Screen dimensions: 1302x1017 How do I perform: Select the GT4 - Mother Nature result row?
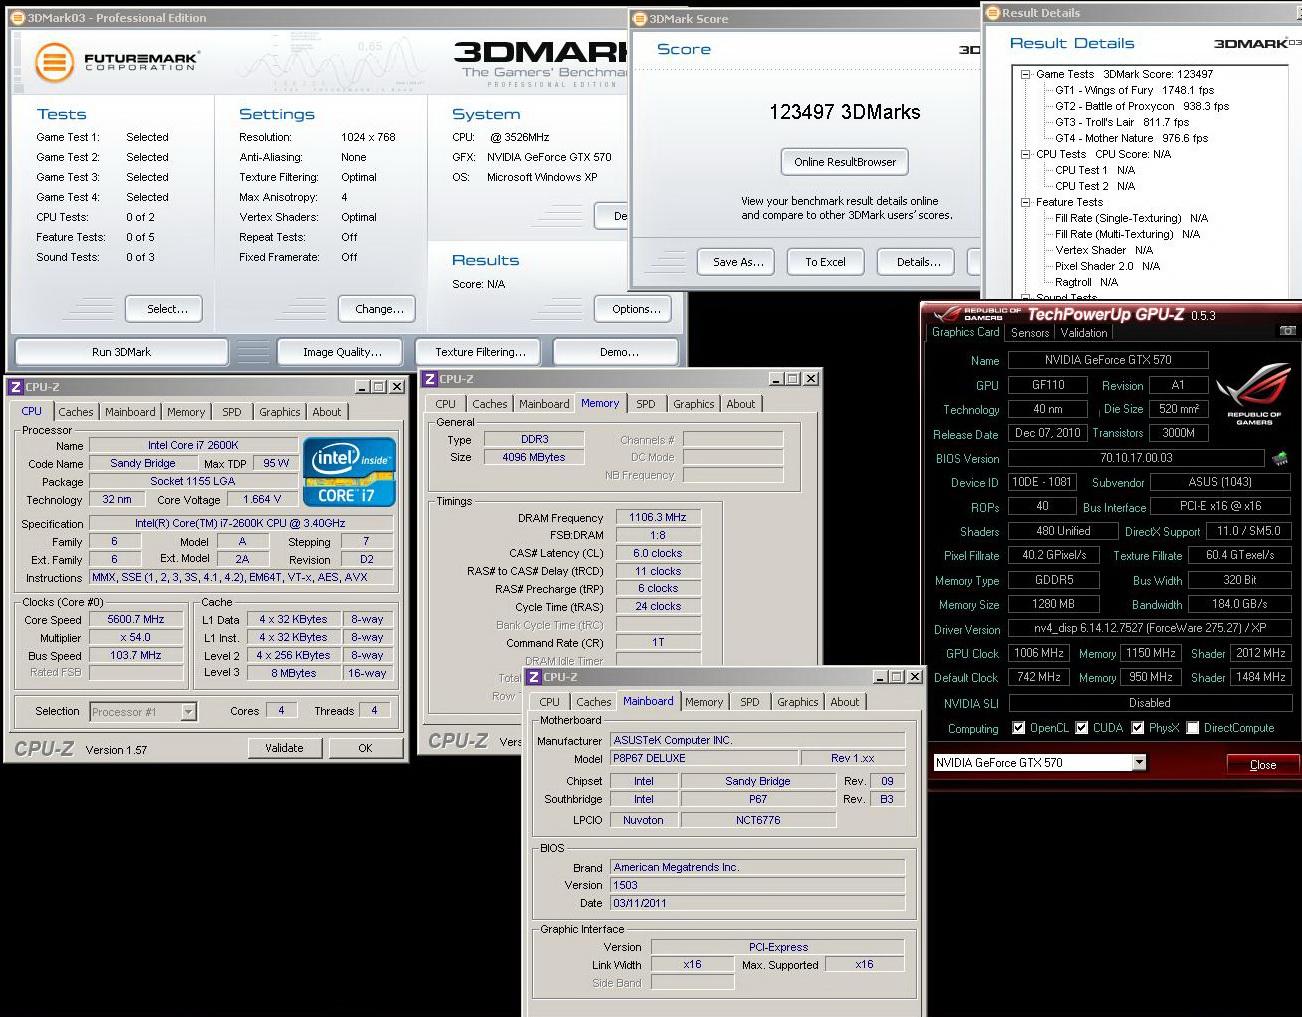1131,138
